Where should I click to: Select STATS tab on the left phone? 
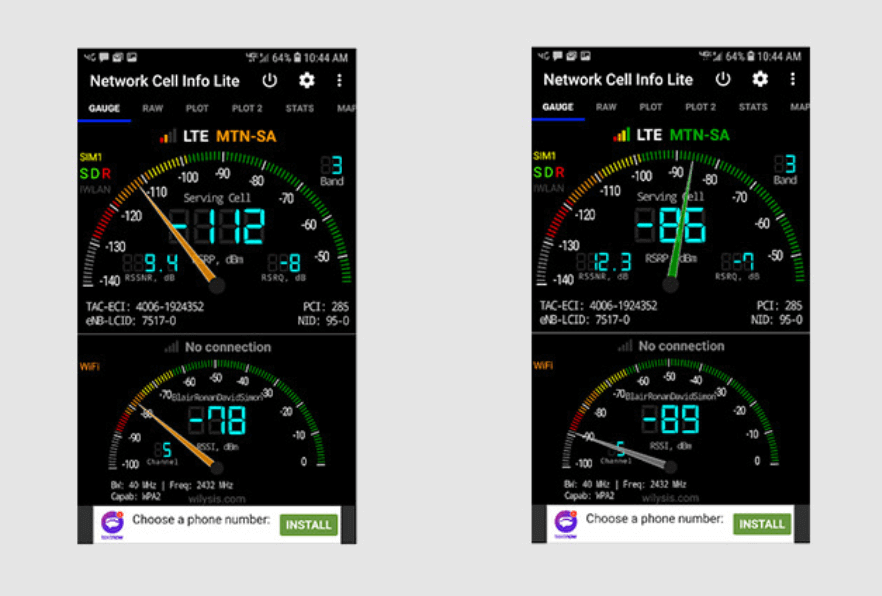point(299,108)
